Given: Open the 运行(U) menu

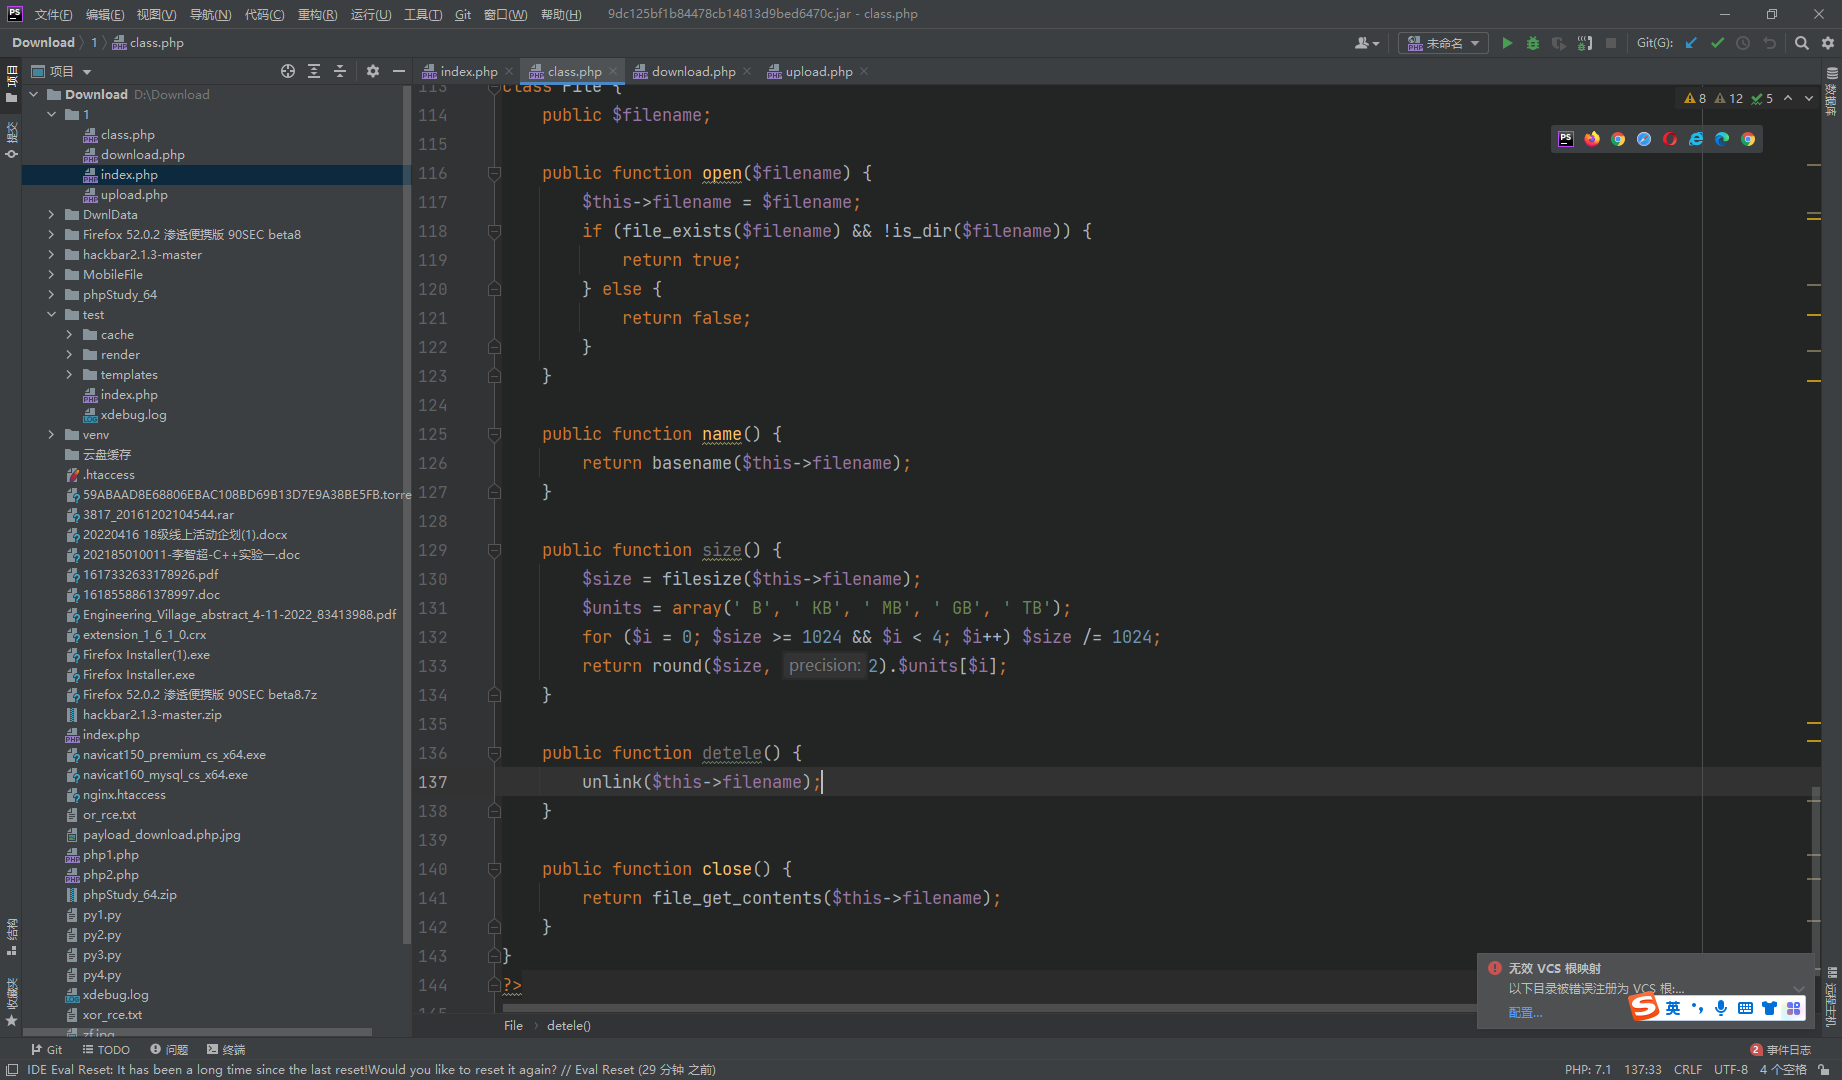Looking at the screenshot, I should coord(371,14).
